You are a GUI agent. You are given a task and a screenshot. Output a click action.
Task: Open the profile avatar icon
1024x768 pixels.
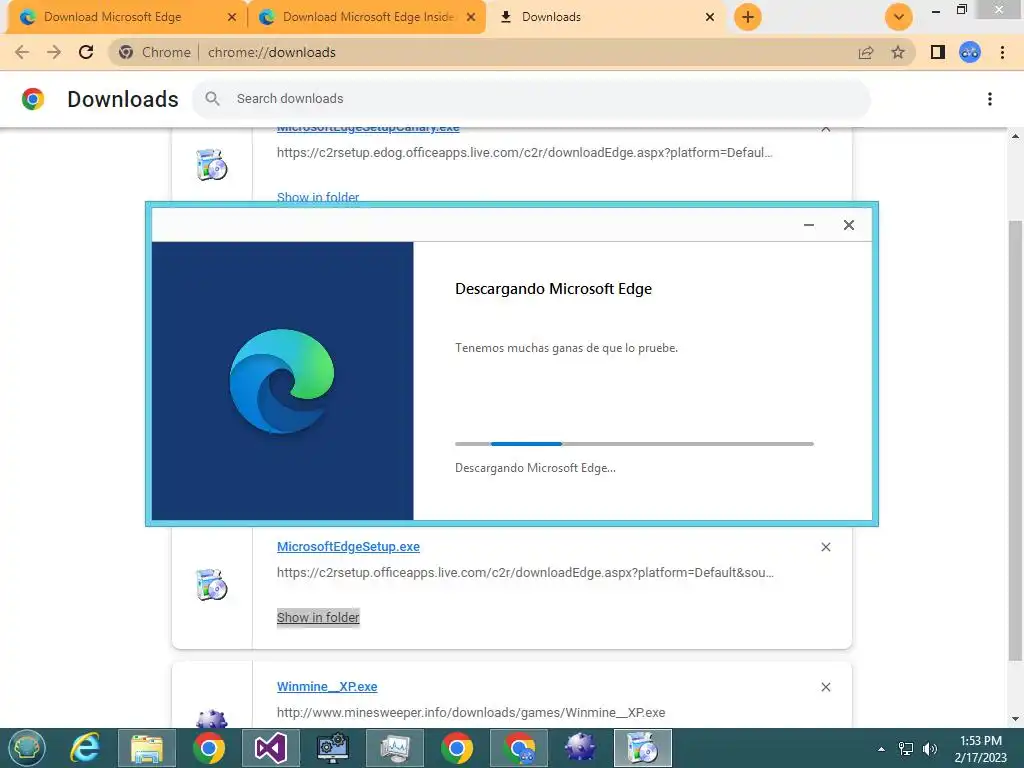point(970,52)
